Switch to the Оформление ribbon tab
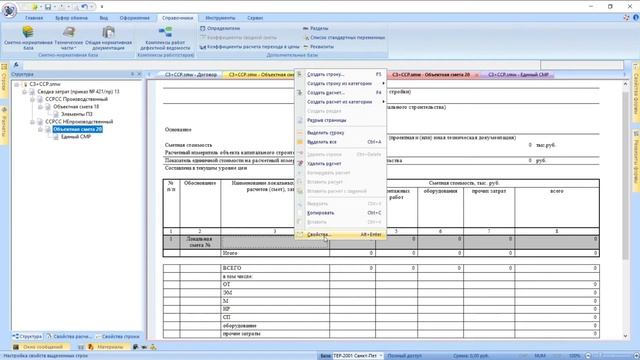The image size is (640, 360). coord(135,18)
